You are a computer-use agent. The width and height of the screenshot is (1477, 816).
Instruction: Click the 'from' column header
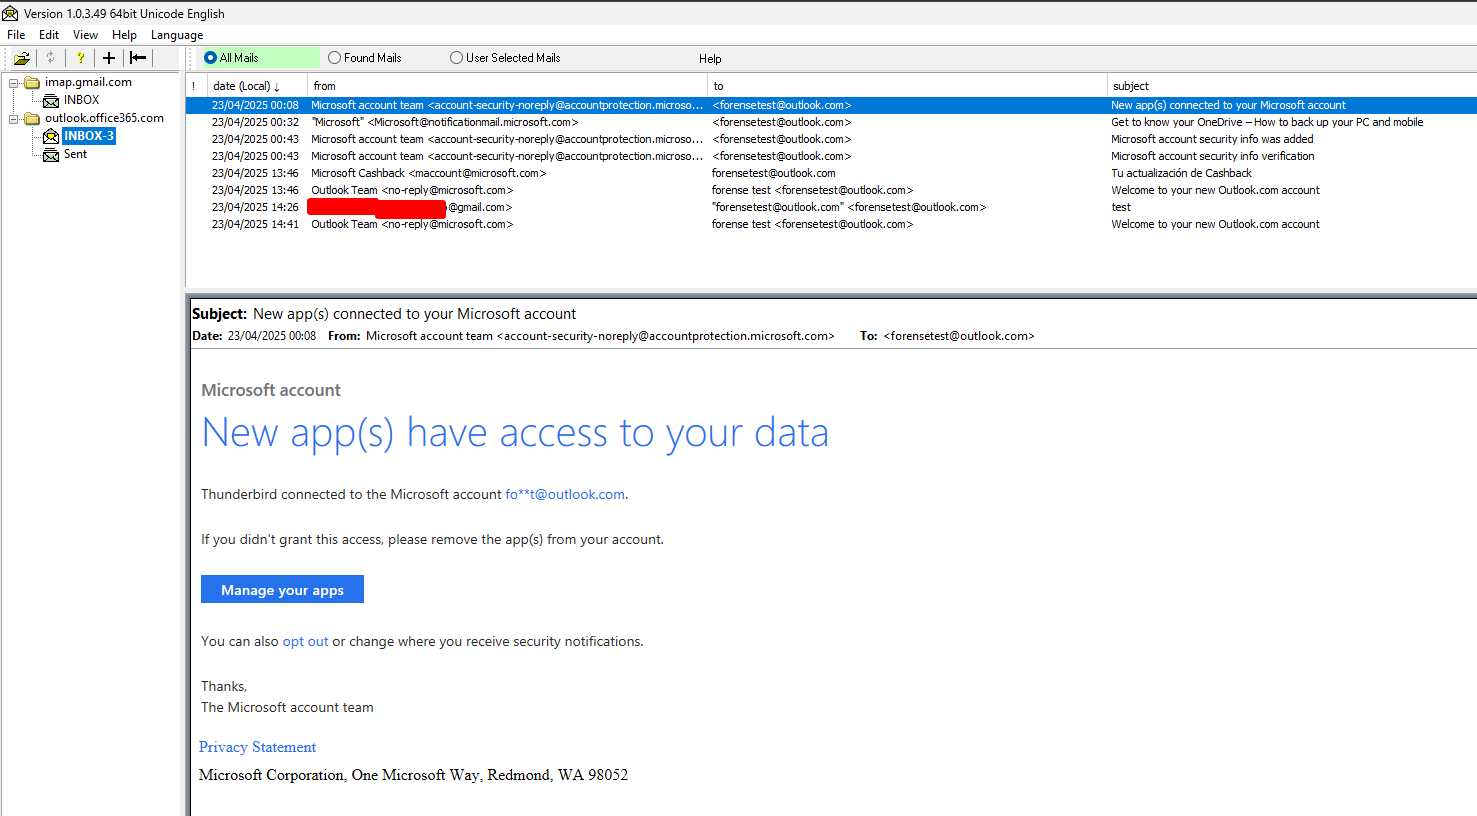(507, 86)
